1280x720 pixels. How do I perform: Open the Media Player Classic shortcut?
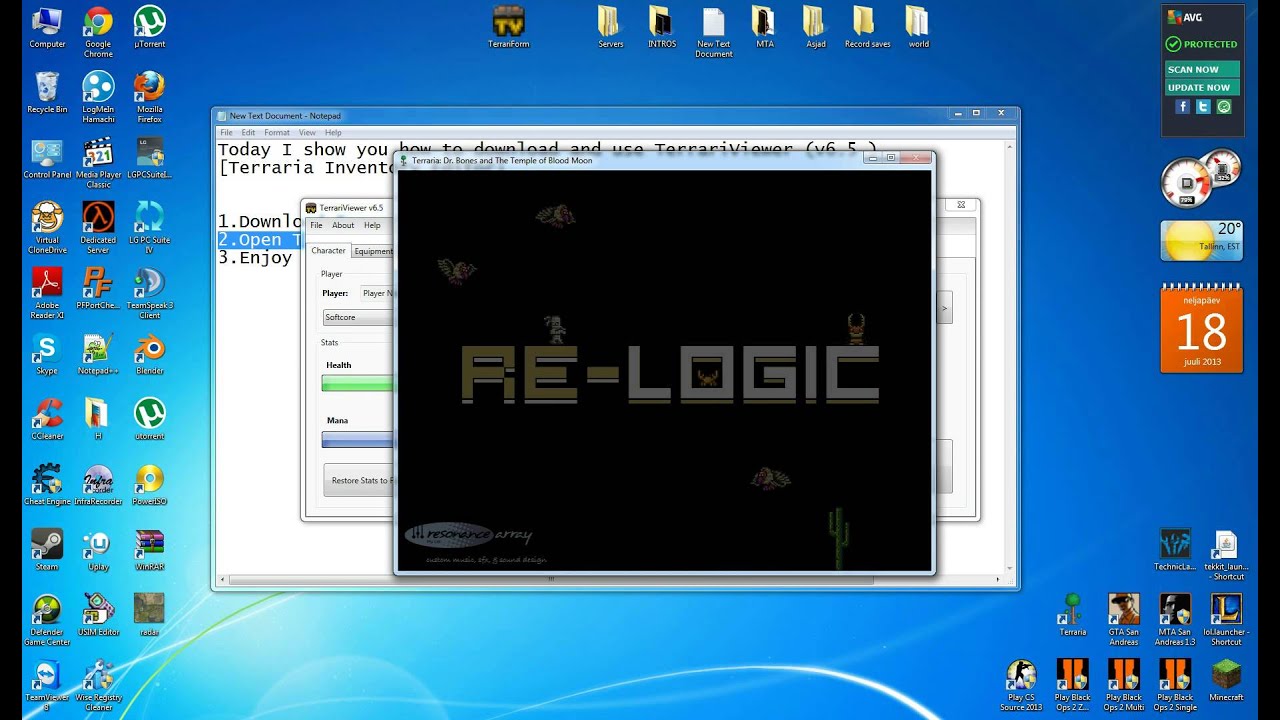[x=98, y=163]
